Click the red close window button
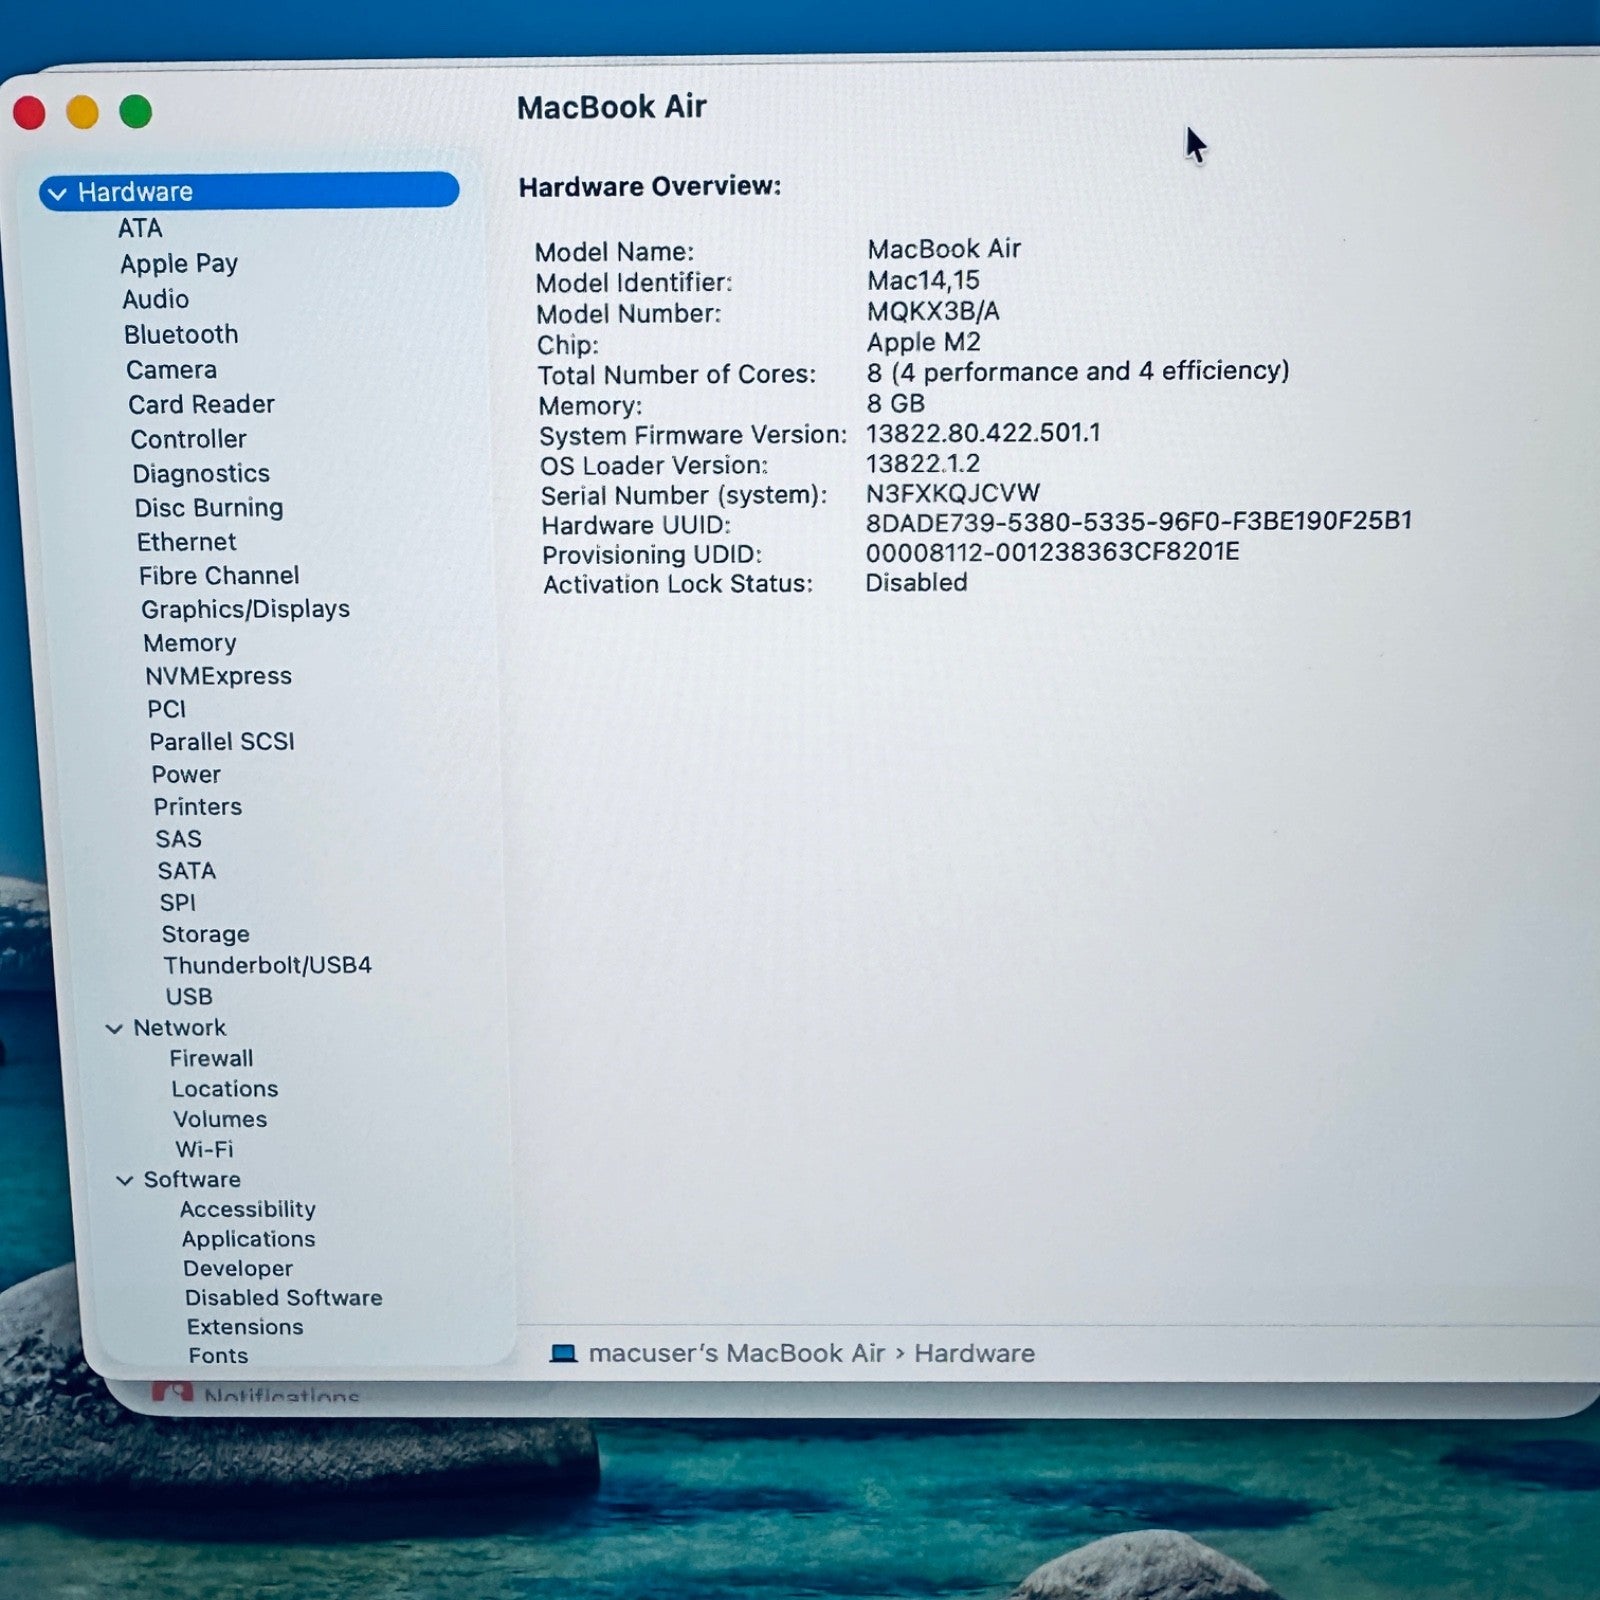The width and height of the screenshot is (1600, 1600). point(29,113)
